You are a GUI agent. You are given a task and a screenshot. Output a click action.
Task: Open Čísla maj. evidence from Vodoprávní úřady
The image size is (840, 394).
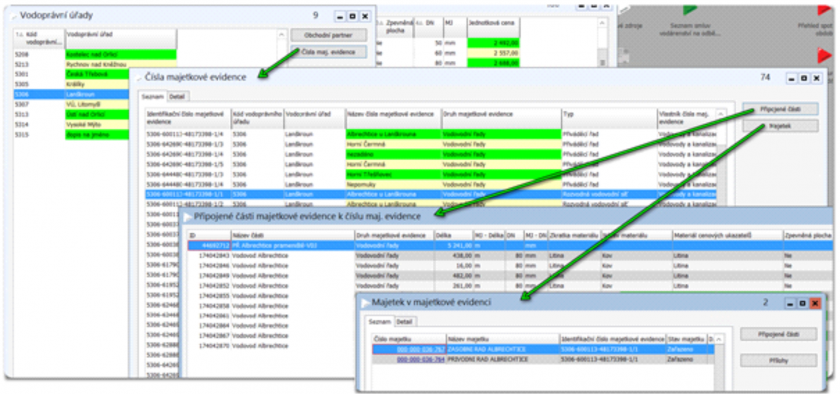tap(329, 52)
